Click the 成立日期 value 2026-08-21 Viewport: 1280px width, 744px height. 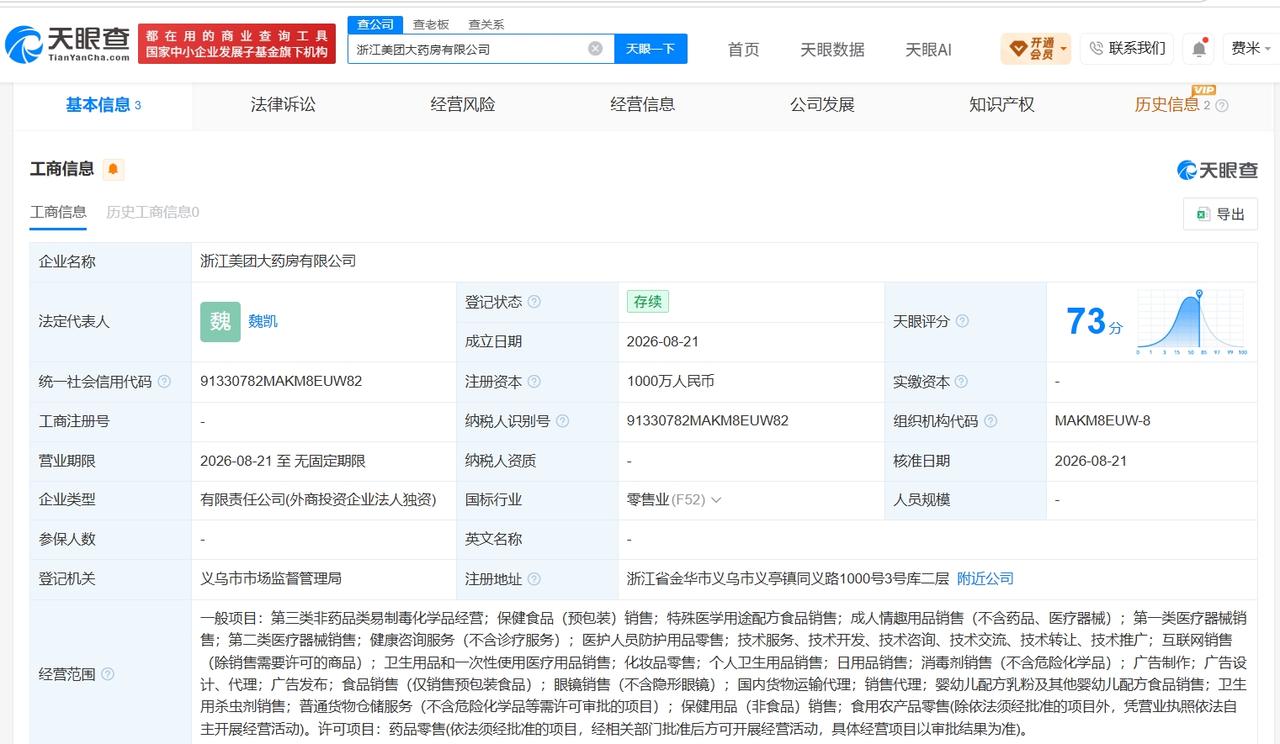coord(663,341)
